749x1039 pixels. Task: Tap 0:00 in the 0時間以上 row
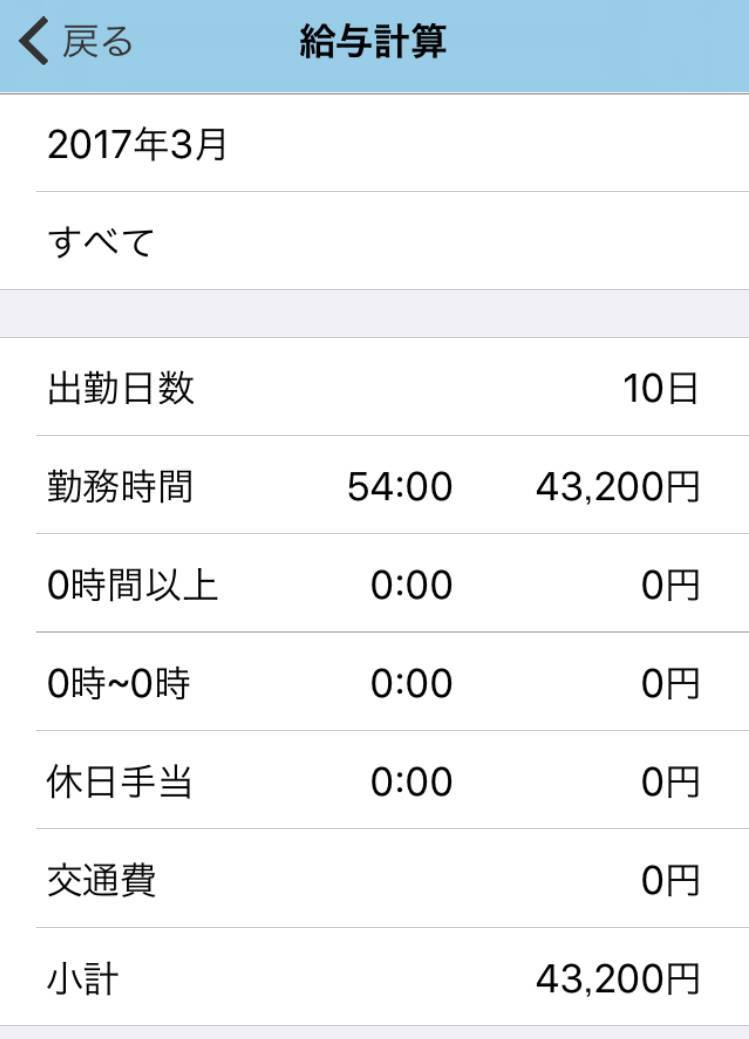[412, 585]
